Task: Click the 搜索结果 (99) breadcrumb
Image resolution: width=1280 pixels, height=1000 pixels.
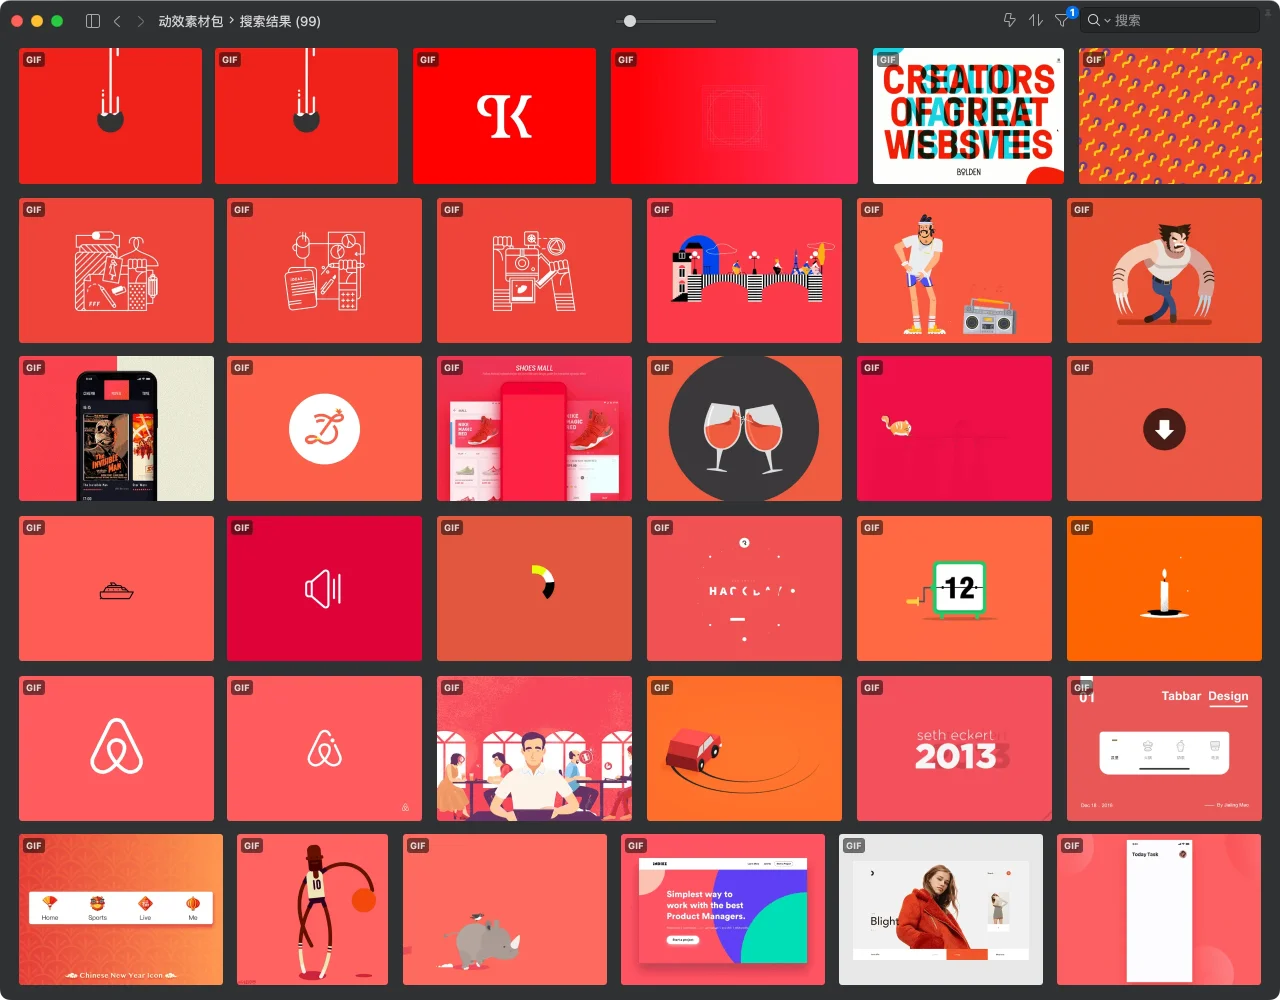Action: [x=280, y=21]
